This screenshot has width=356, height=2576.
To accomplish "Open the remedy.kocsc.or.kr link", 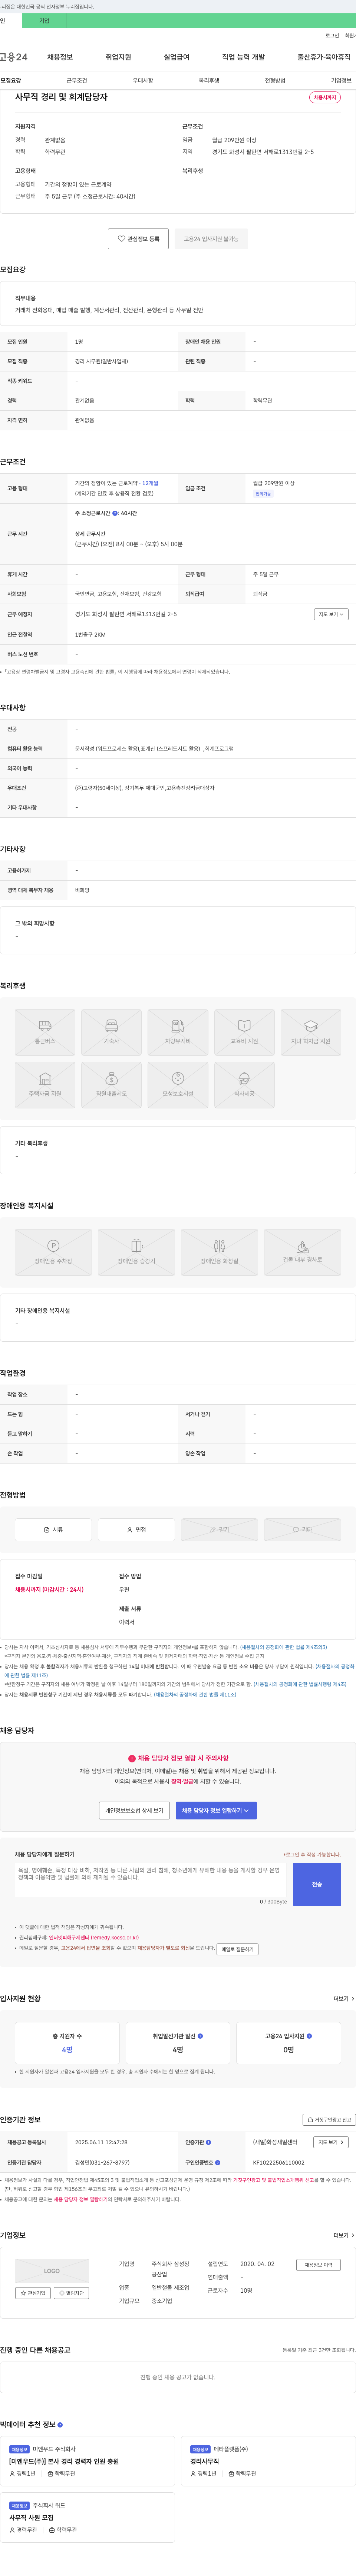I will [x=94, y=1937].
